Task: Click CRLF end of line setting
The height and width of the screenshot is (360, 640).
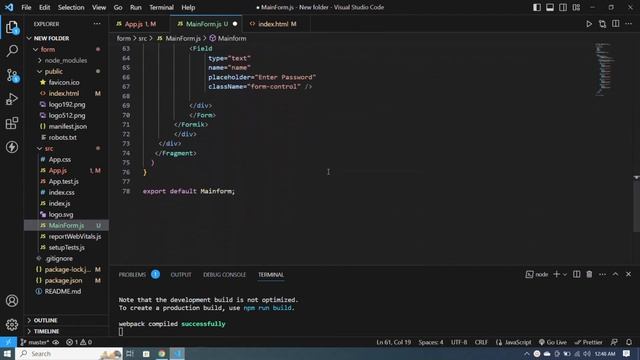Action: 481,342
